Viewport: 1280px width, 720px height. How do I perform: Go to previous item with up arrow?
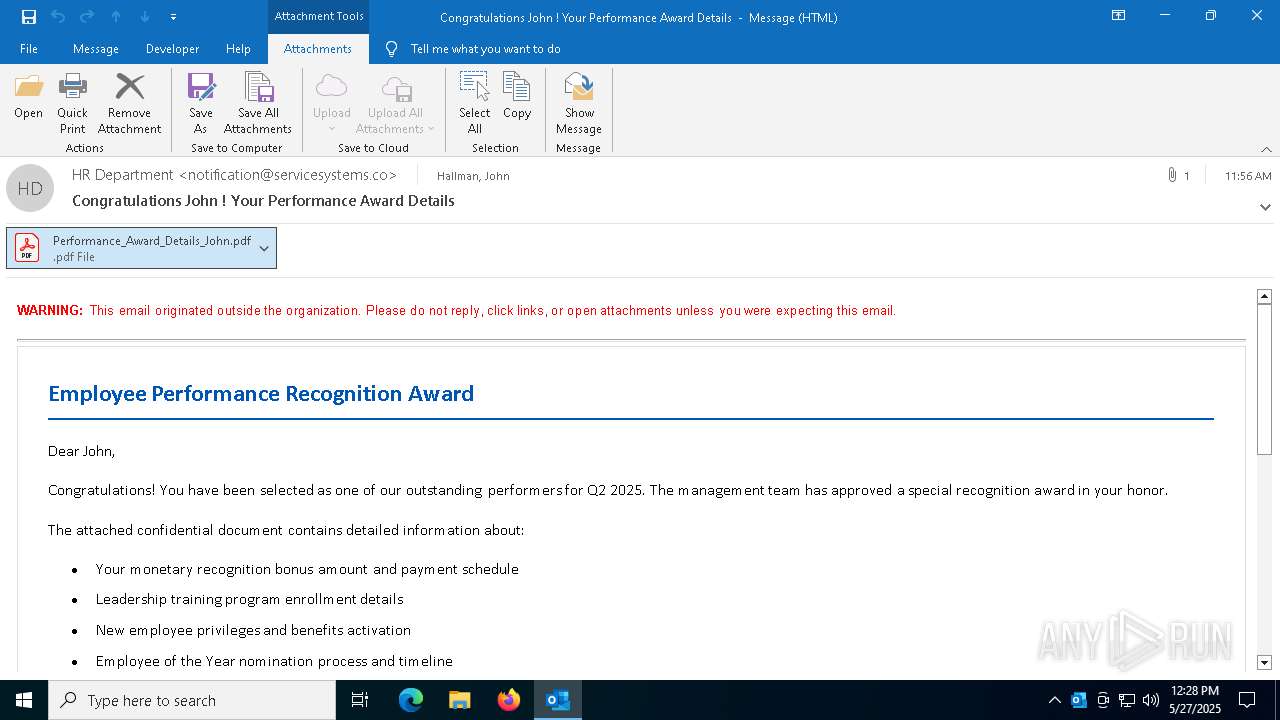[x=116, y=16]
